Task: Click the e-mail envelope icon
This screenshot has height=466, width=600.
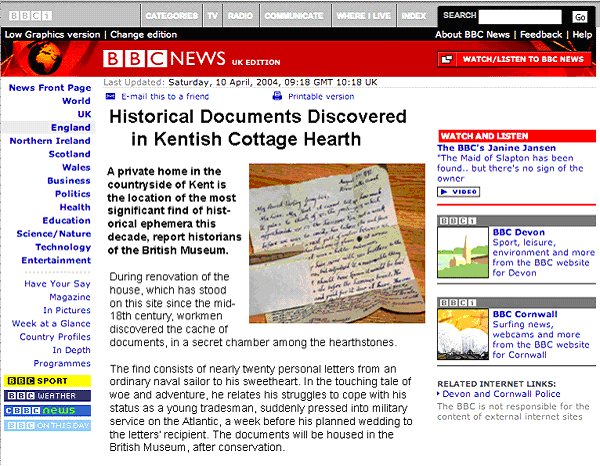Action: pyautogui.click(x=110, y=96)
